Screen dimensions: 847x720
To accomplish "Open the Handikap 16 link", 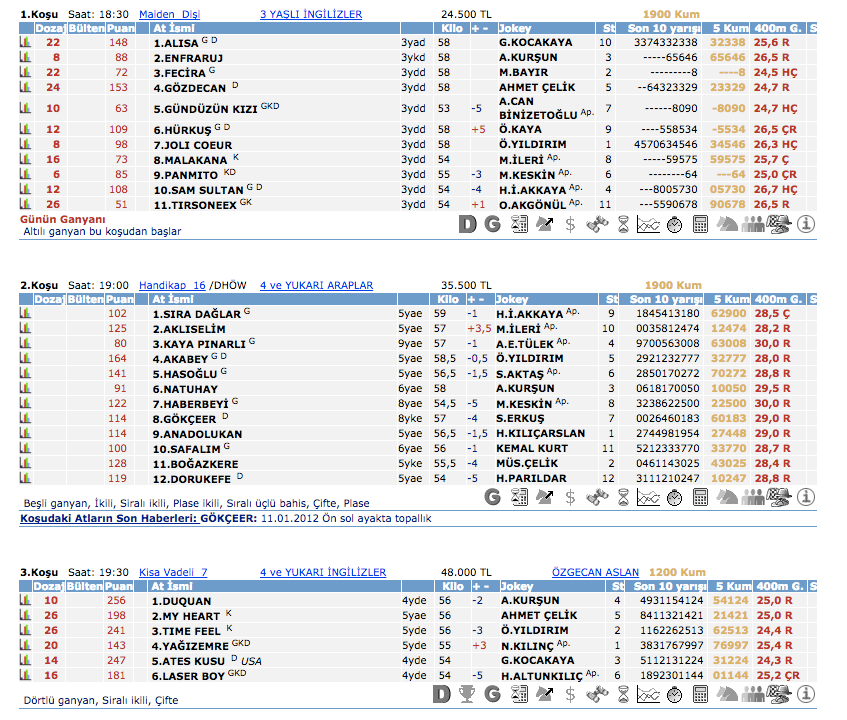I will click(172, 285).
